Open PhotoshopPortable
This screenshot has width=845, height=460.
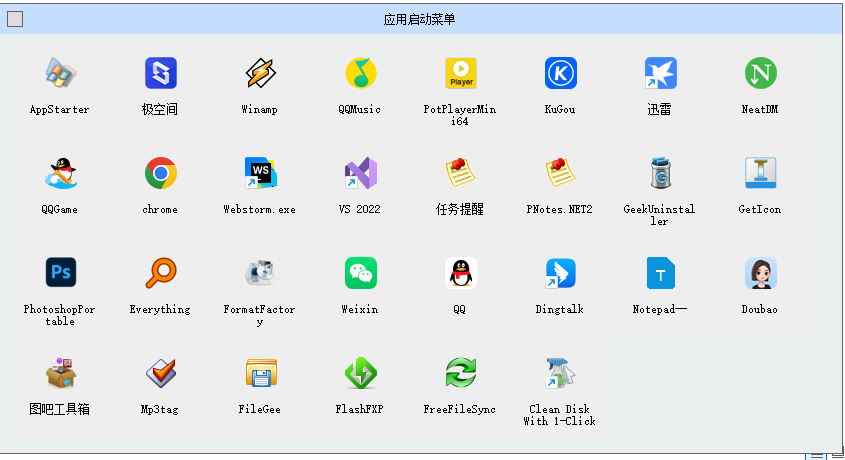pyautogui.click(x=60, y=273)
